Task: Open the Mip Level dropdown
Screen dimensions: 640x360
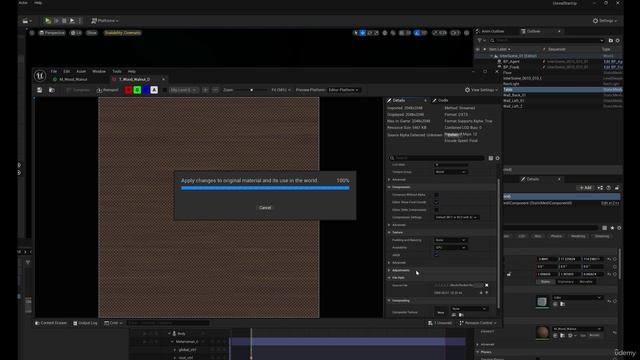Action: (184, 90)
